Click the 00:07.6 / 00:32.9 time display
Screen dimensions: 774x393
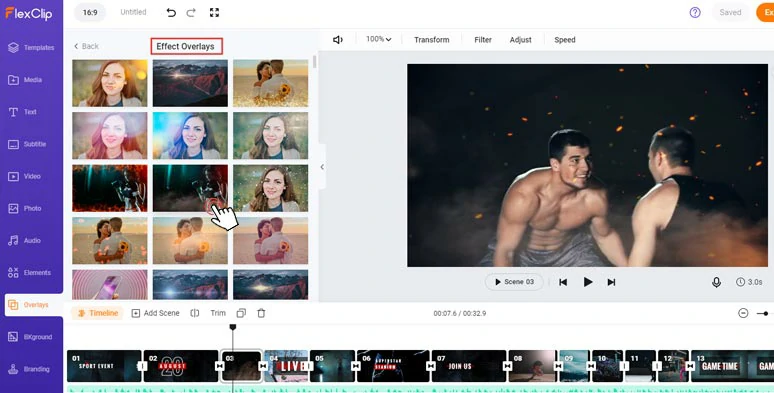click(x=460, y=313)
